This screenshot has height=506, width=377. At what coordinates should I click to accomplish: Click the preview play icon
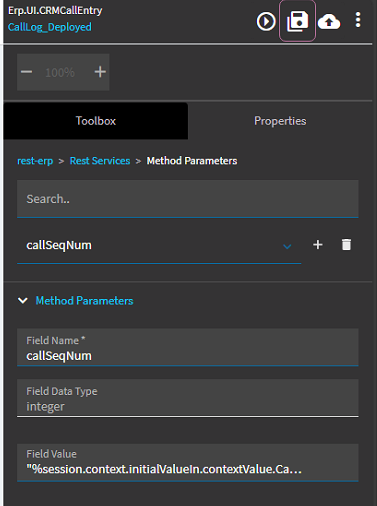click(266, 22)
